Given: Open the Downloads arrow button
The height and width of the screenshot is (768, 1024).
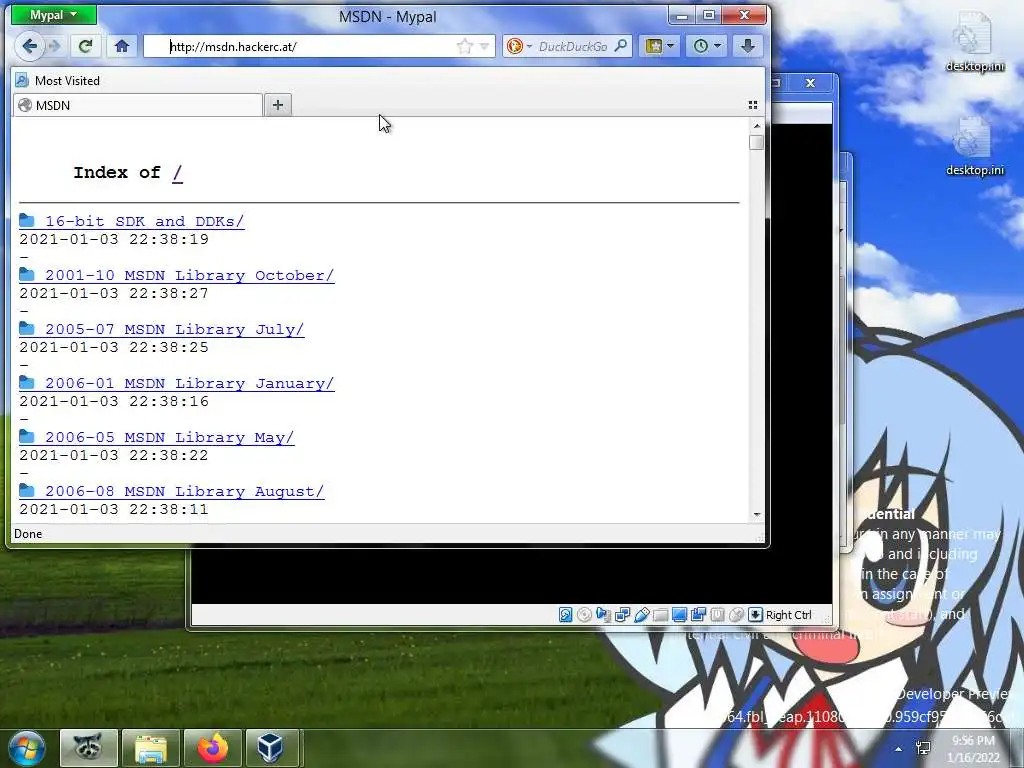Looking at the screenshot, I should (x=748, y=46).
